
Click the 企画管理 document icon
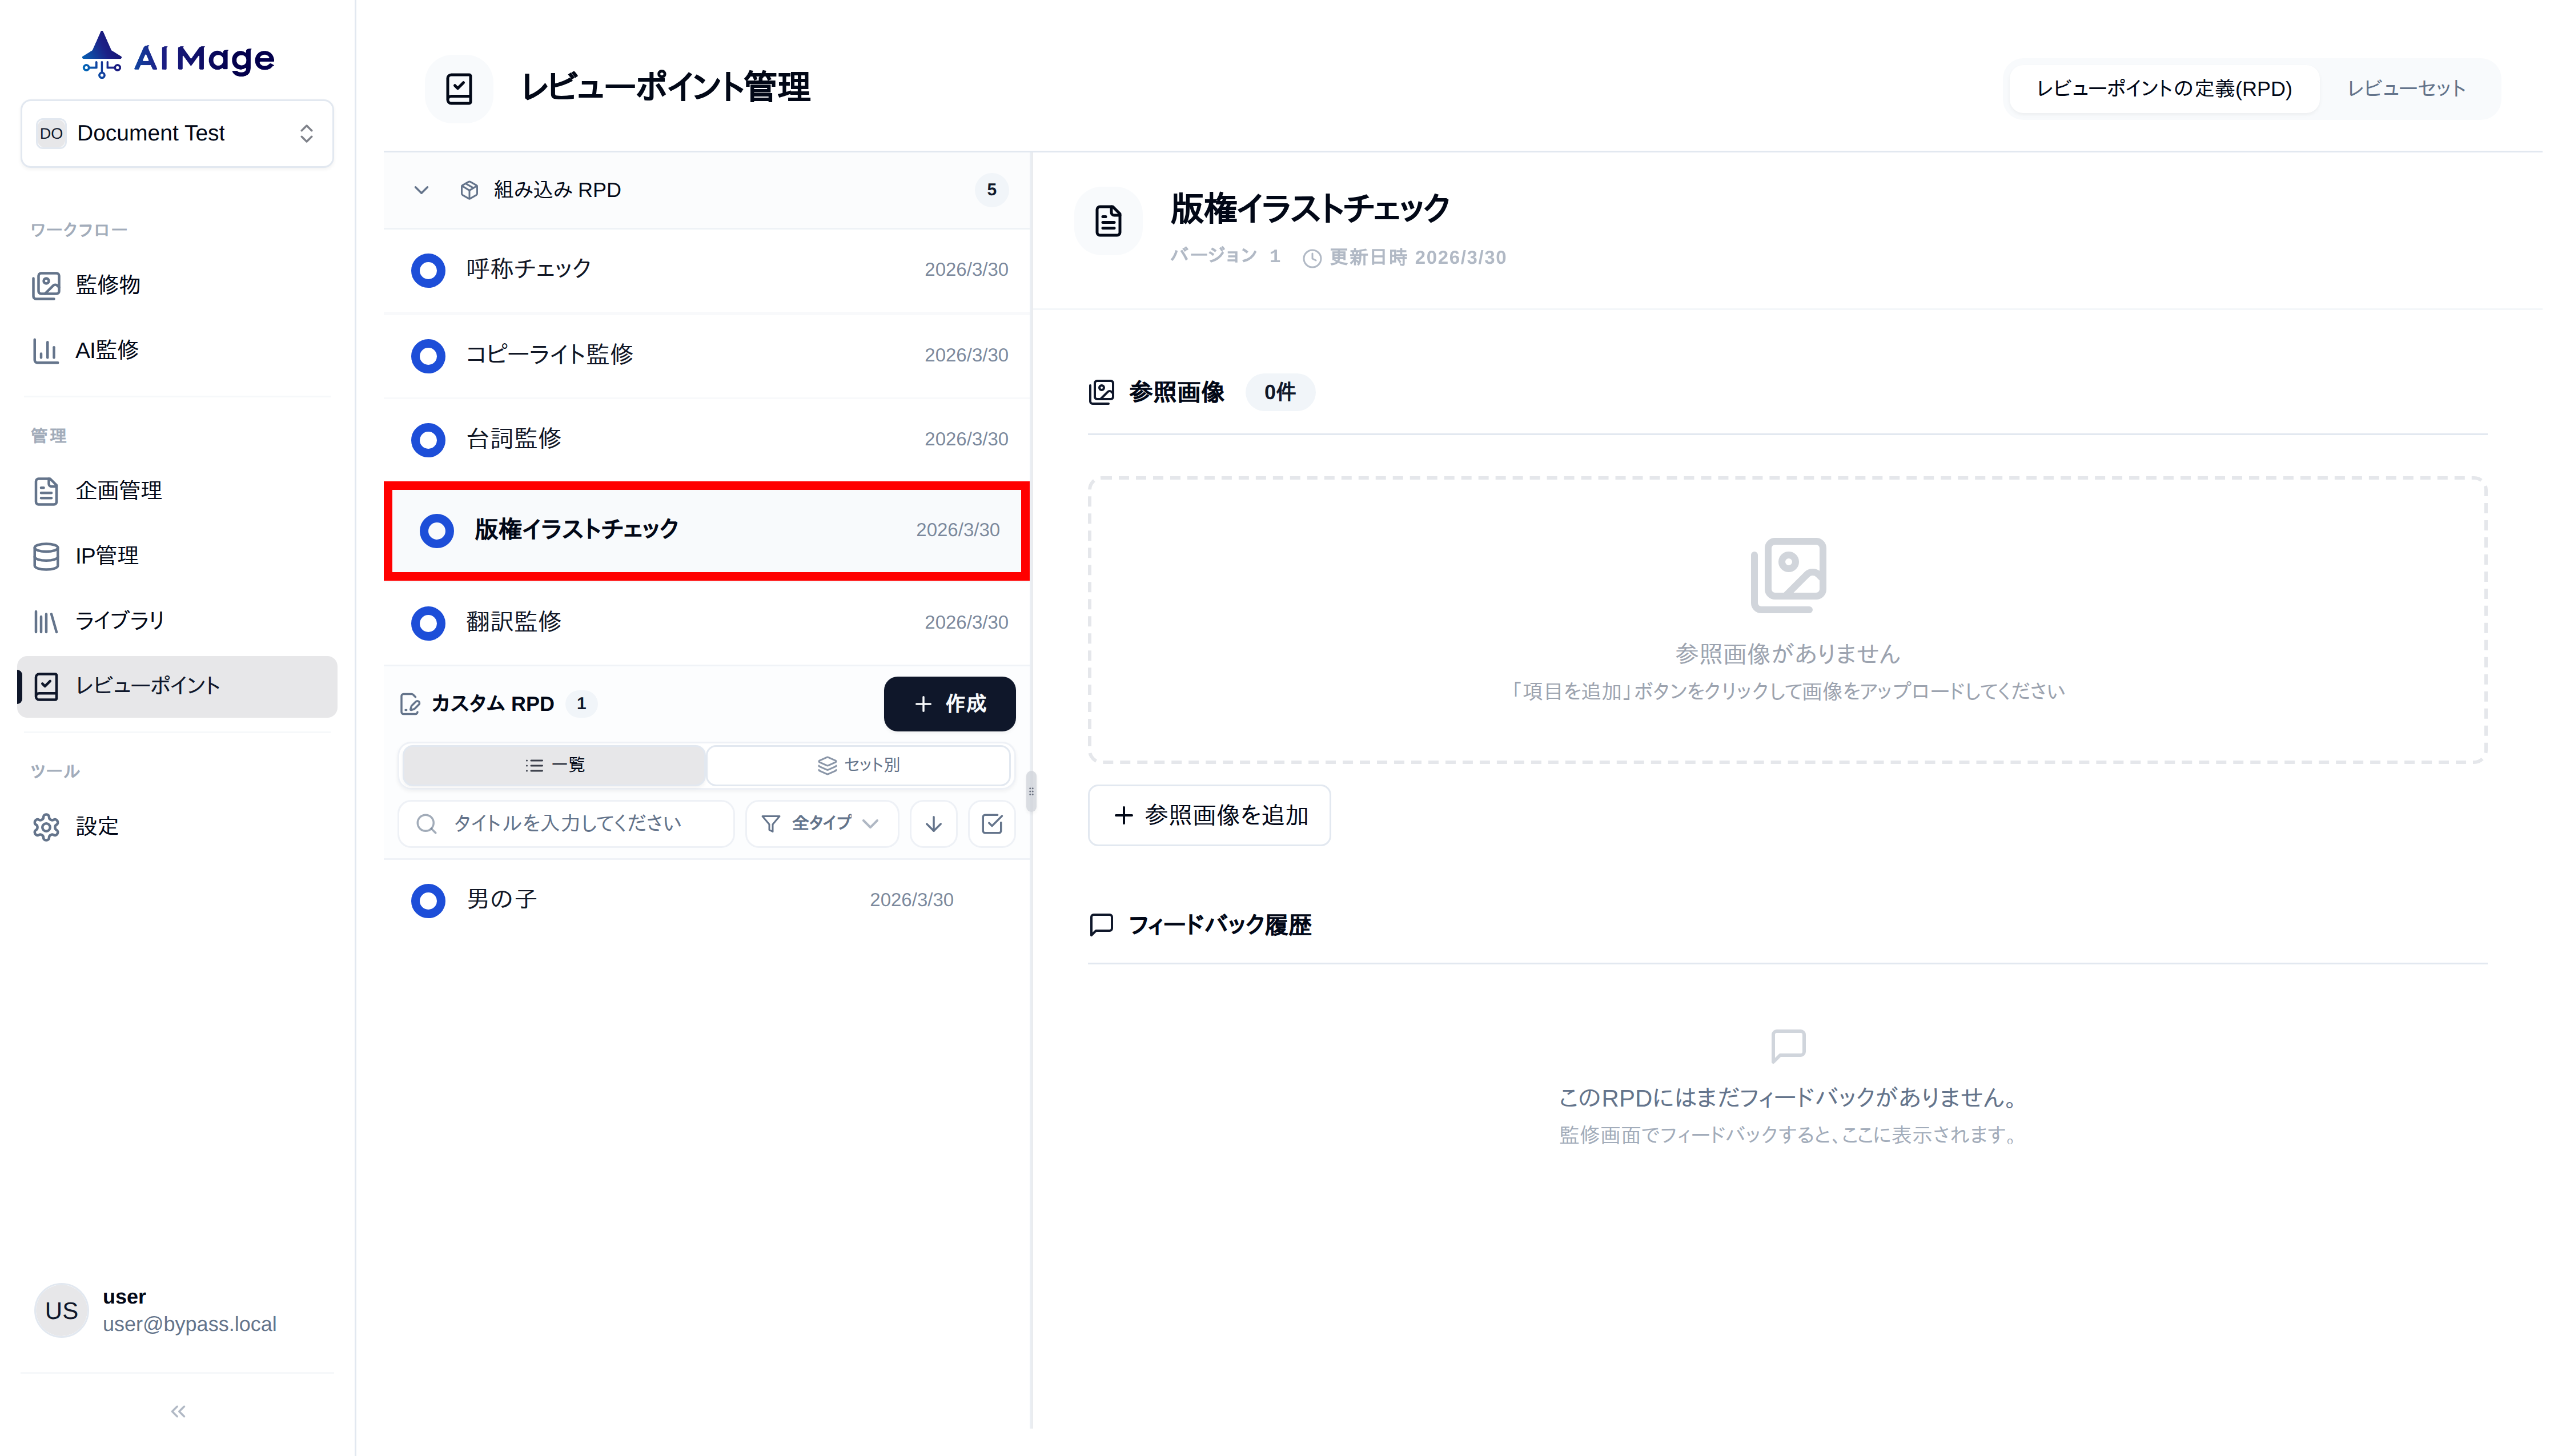[47, 491]
